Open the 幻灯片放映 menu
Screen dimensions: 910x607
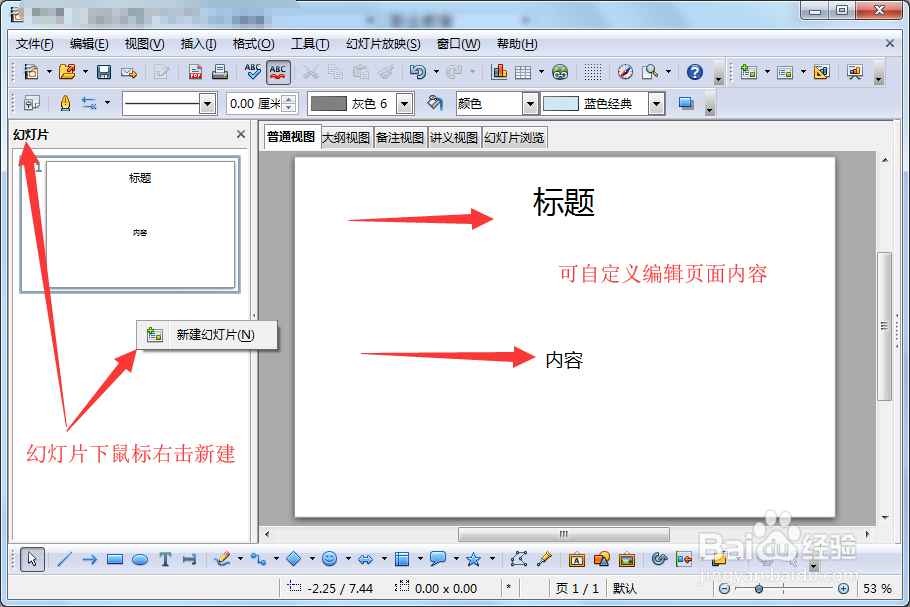pos(380,44)
